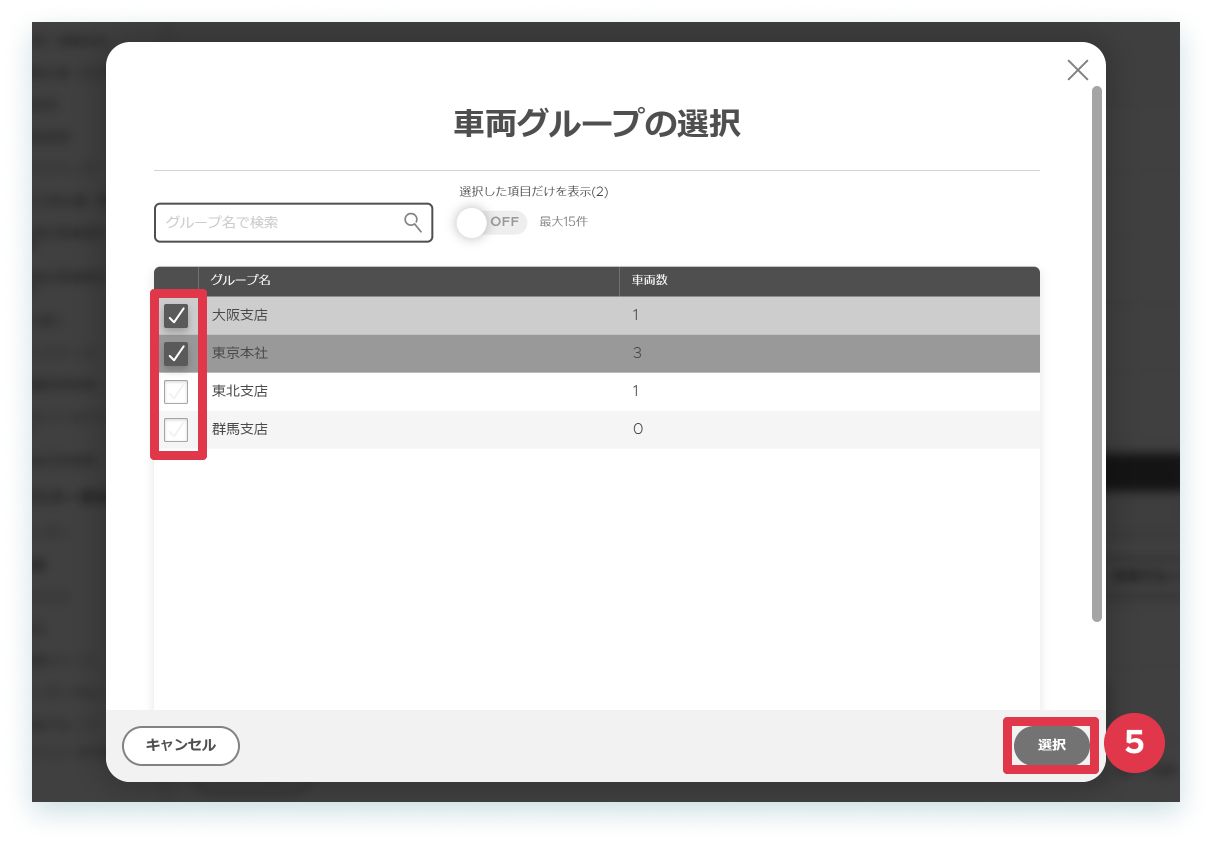Select the 東京本社 group name
This screenshot has height=844, width=1212.
click(240, 354)
